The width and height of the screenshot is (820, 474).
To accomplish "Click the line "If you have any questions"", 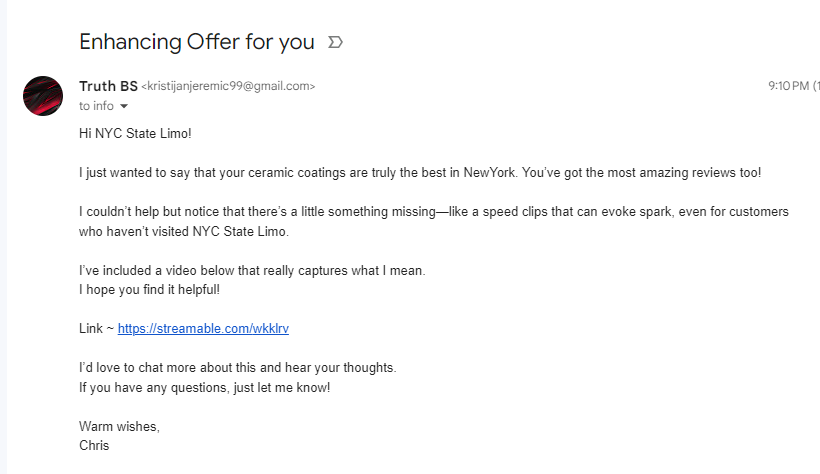I will 204,388.
